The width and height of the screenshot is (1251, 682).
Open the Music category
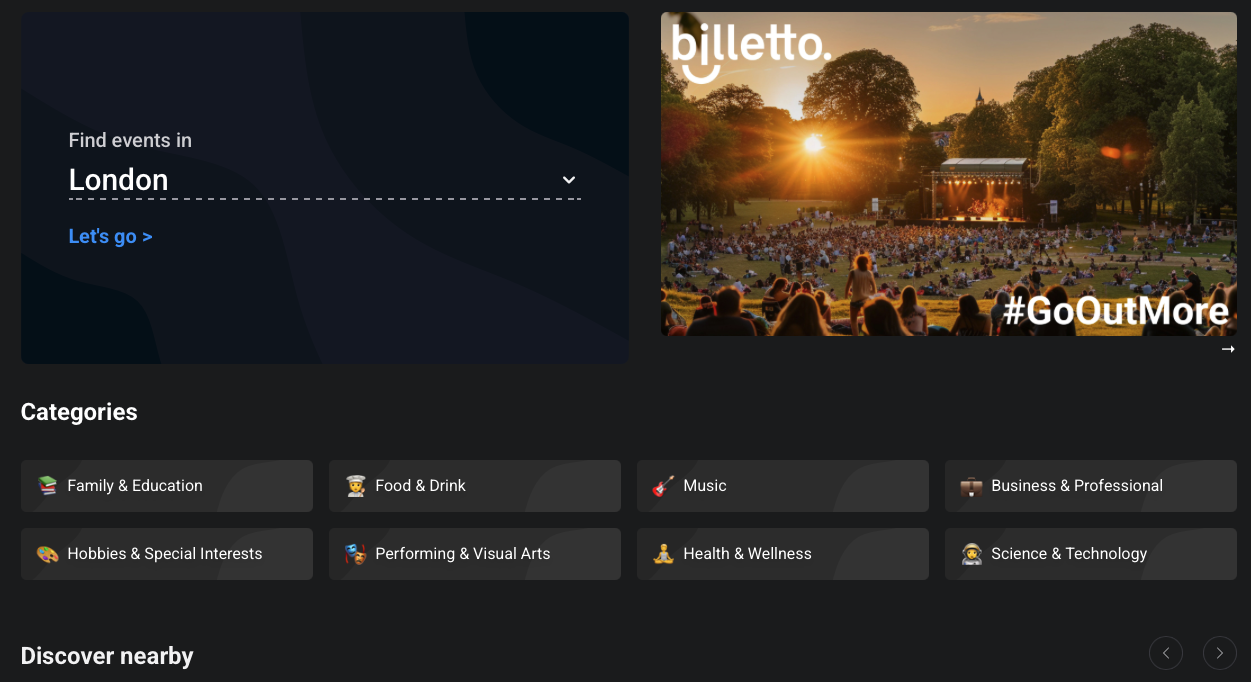point(782,486)
